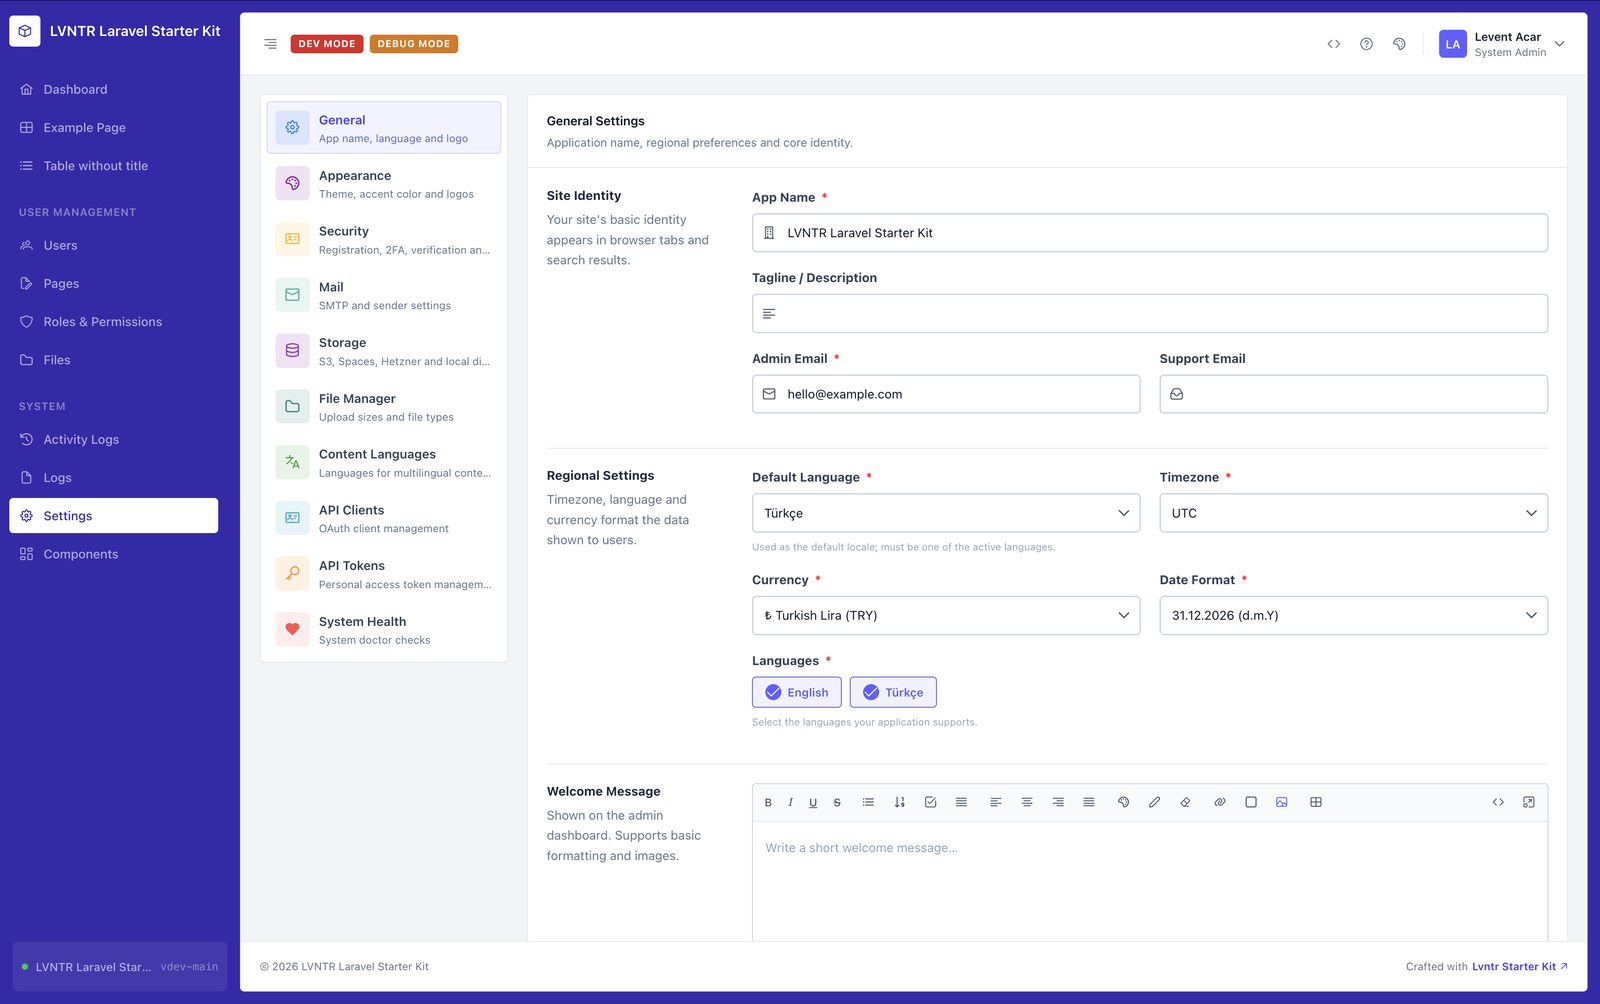Switch the editor to source code view
Screen dimensions: 1600x1004
click(x=1498, y=802)
